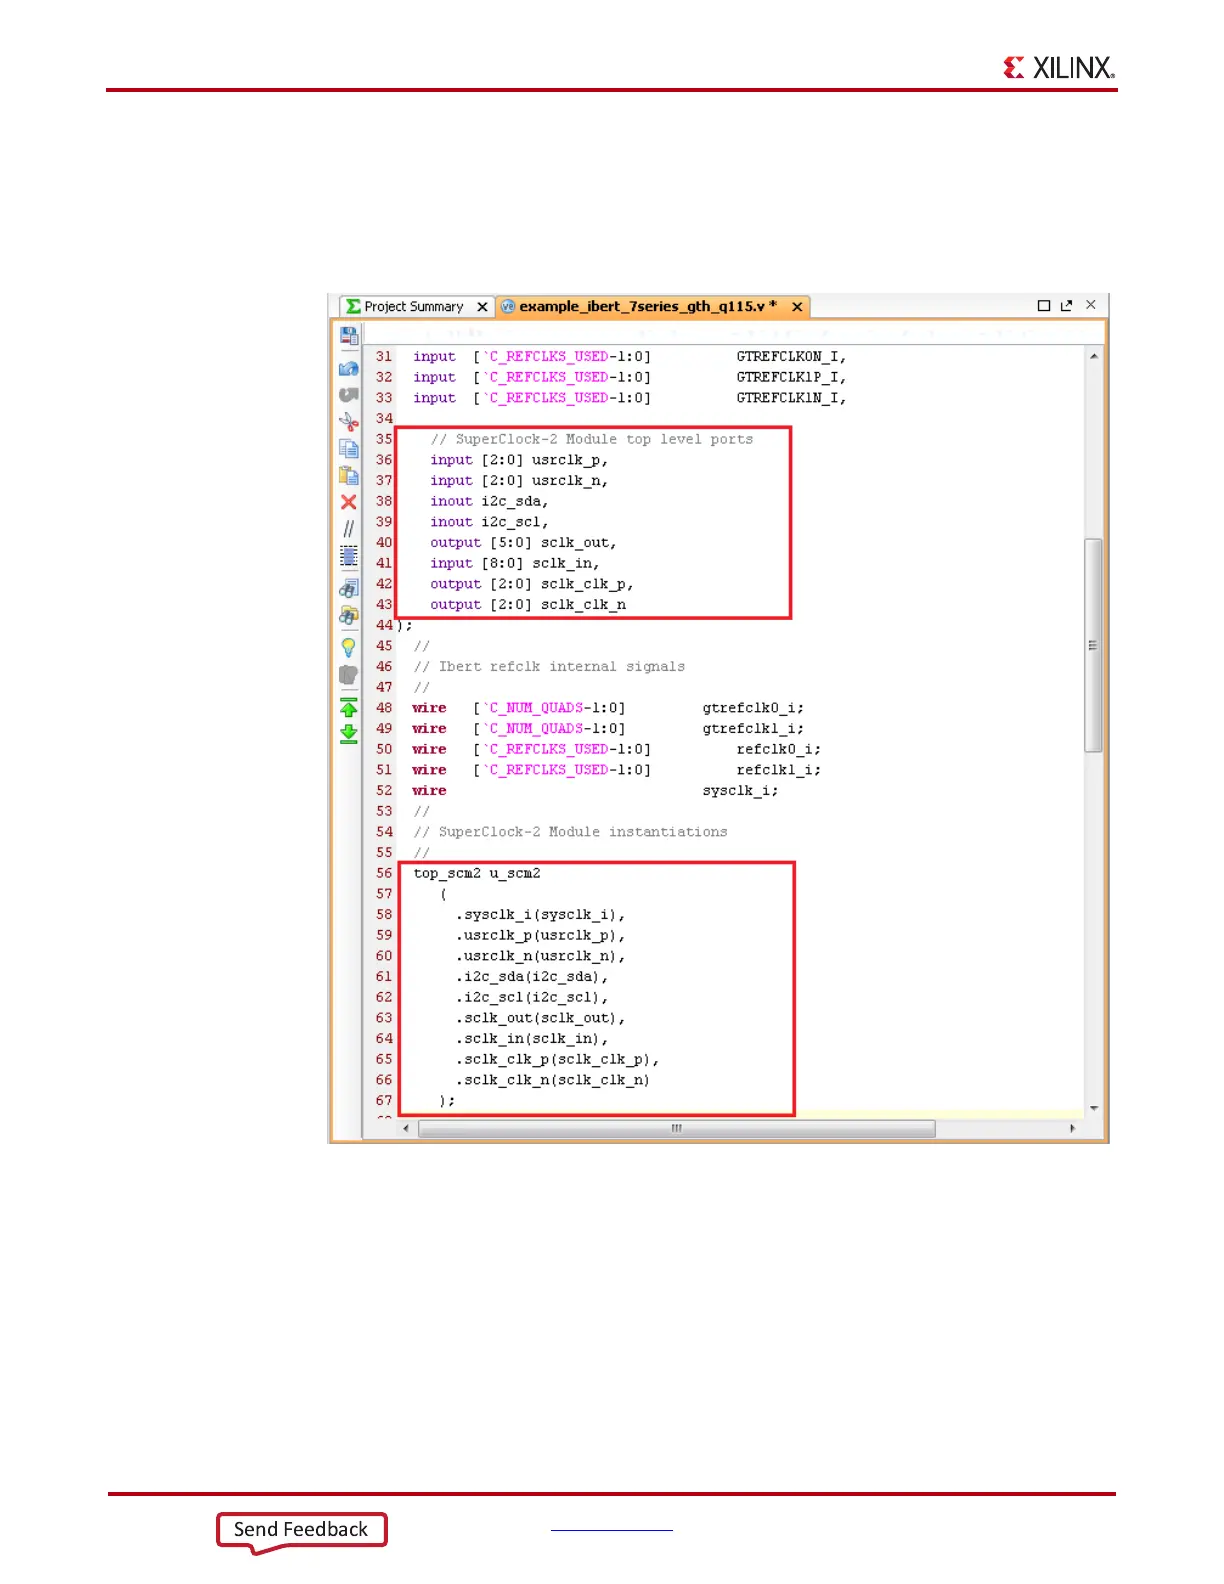The image size is (1224, 1584).
Task: Click '.i2c_scl(i2c_scl),' port connection
Action: 532,997
